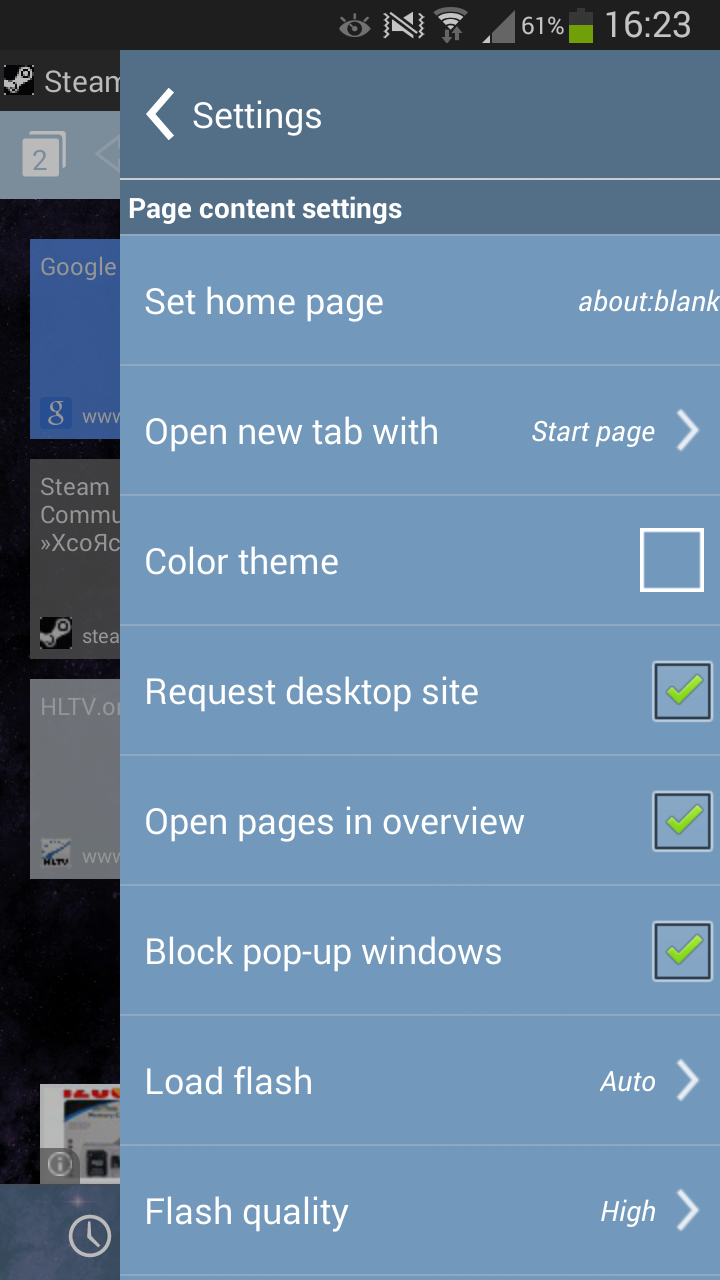
Task: Tap the info icon on the bottom thumbnail
Action: tap(60, 1164)
